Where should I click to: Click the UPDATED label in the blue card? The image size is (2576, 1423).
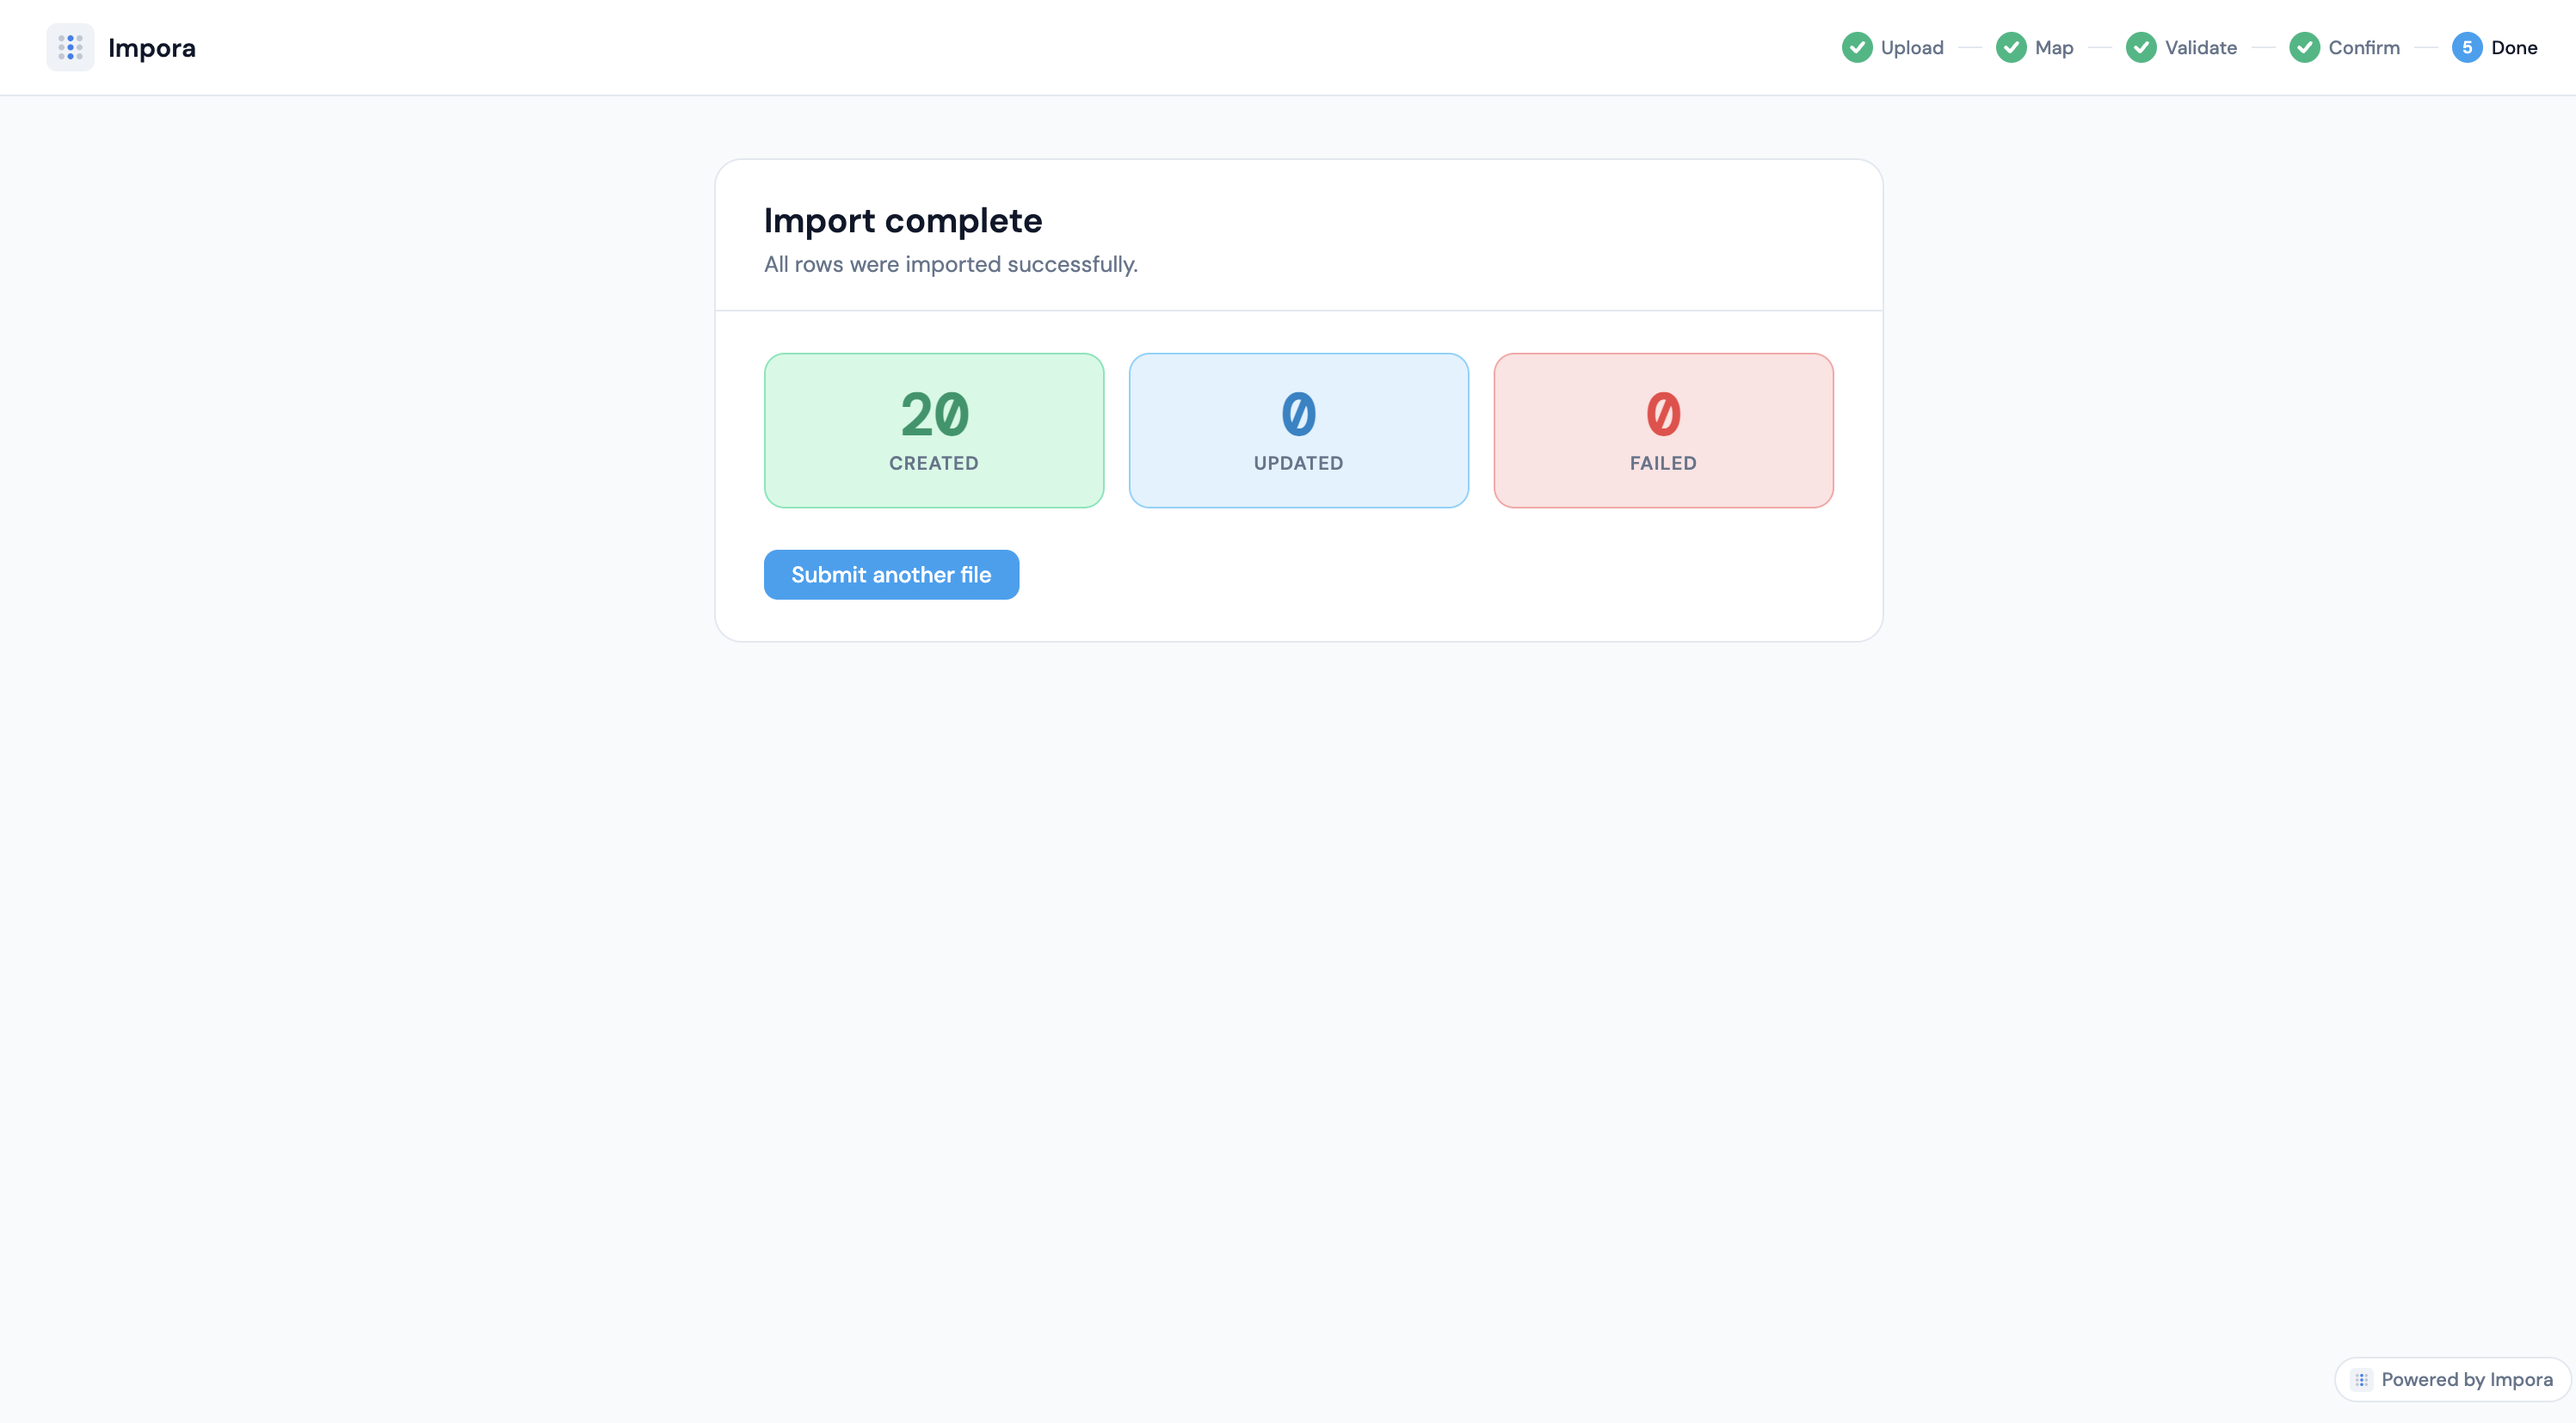(x=1298, y=463)
